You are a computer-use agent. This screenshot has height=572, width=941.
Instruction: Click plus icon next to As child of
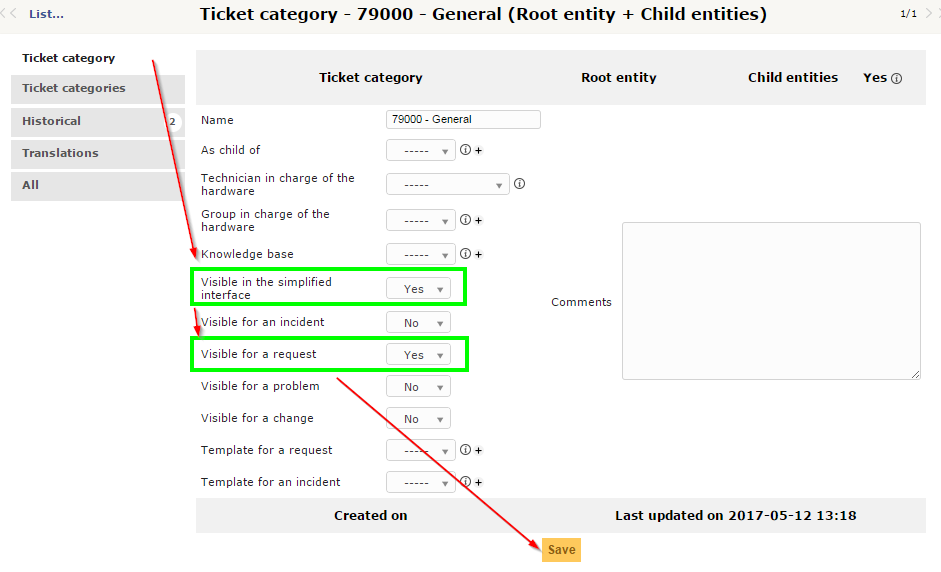478,151
